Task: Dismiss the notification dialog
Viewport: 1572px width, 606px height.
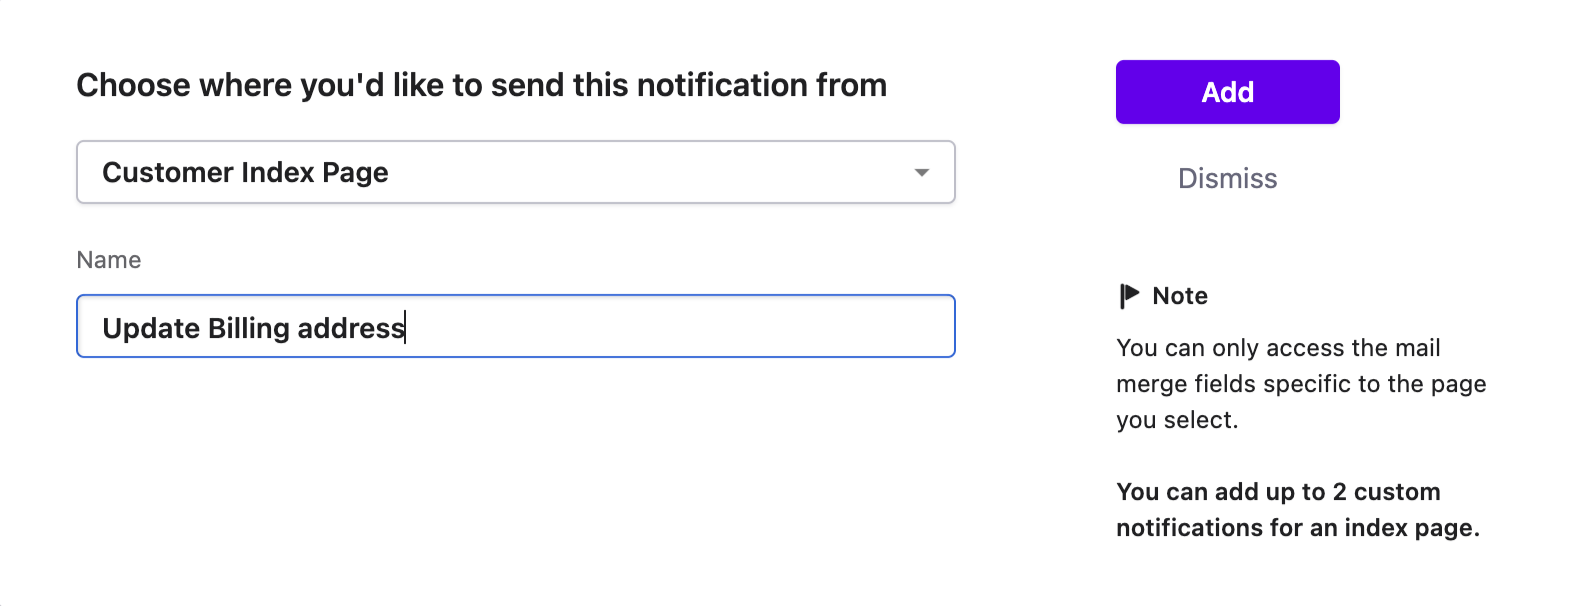Action: tap(1227, 178)
